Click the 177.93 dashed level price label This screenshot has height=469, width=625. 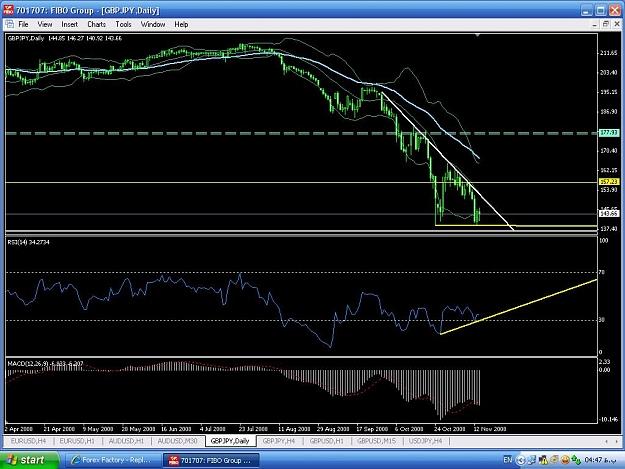(609, 132)
